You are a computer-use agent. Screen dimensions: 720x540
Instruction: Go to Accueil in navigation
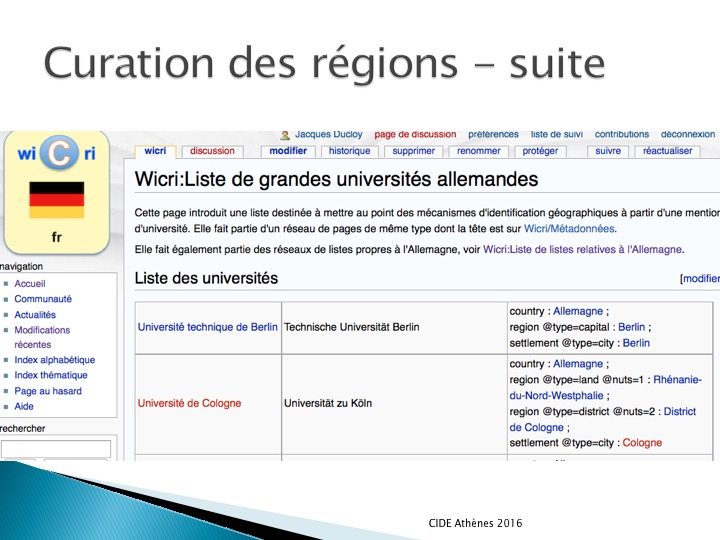pyautogui.click(x=30, y=284)
